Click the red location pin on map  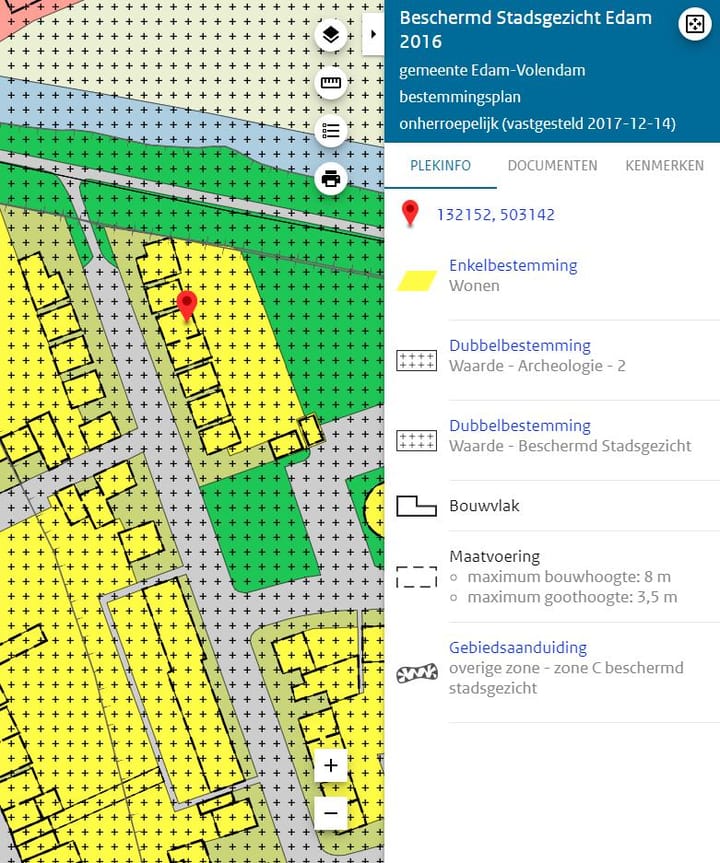tap(186, 305)
